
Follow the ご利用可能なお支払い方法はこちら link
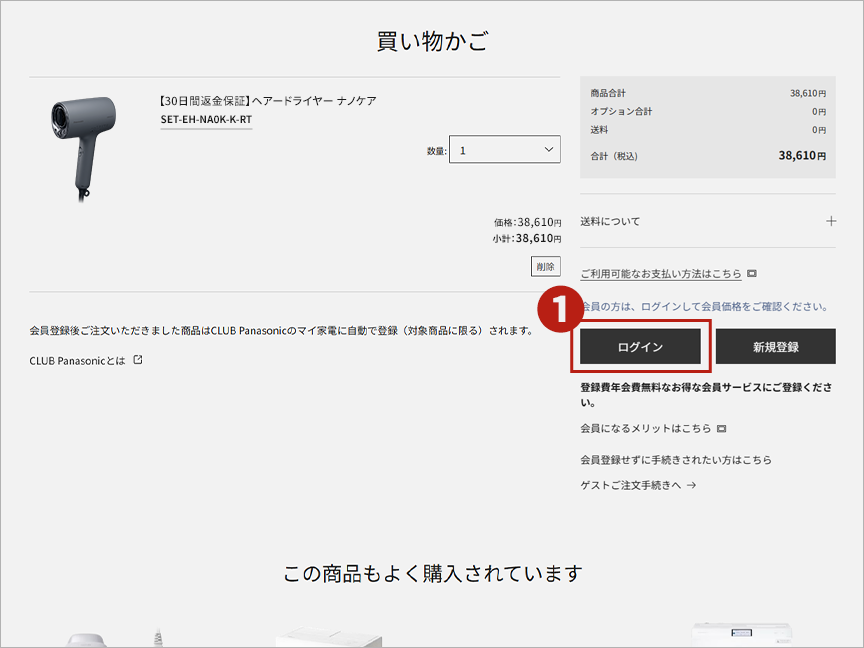660,274
